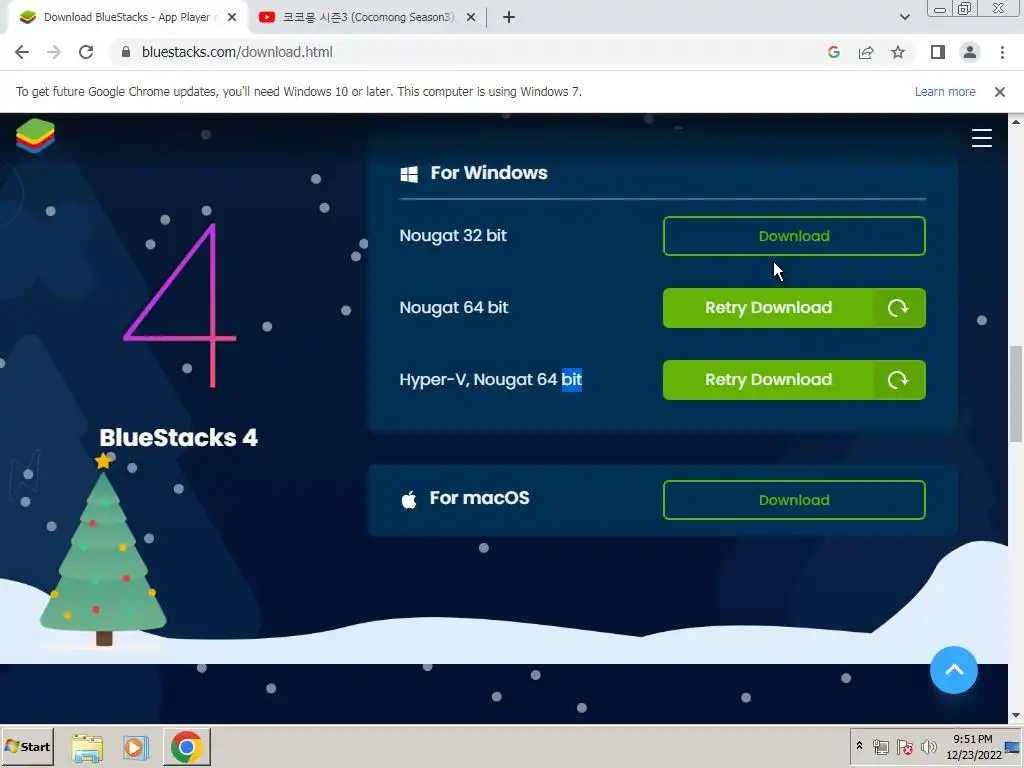The image size is (1024, 768).
Task: Retry Download for Nougat 64 bit
Action: click(794, 308)
